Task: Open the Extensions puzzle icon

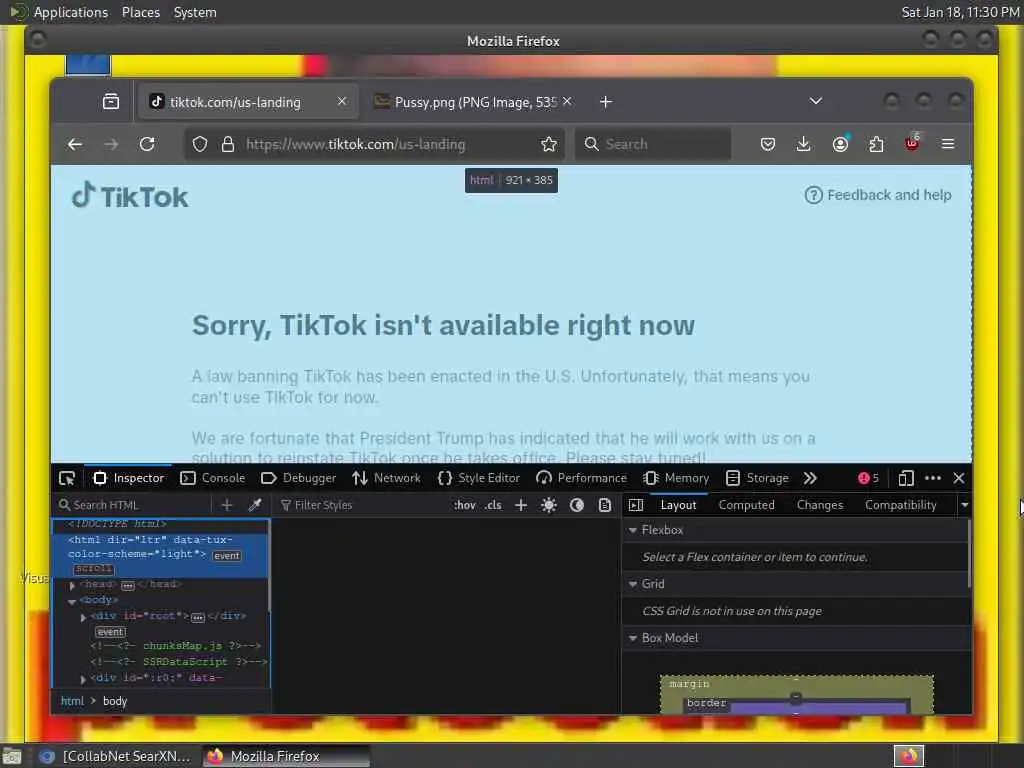Action: click(x=876, y=144)
